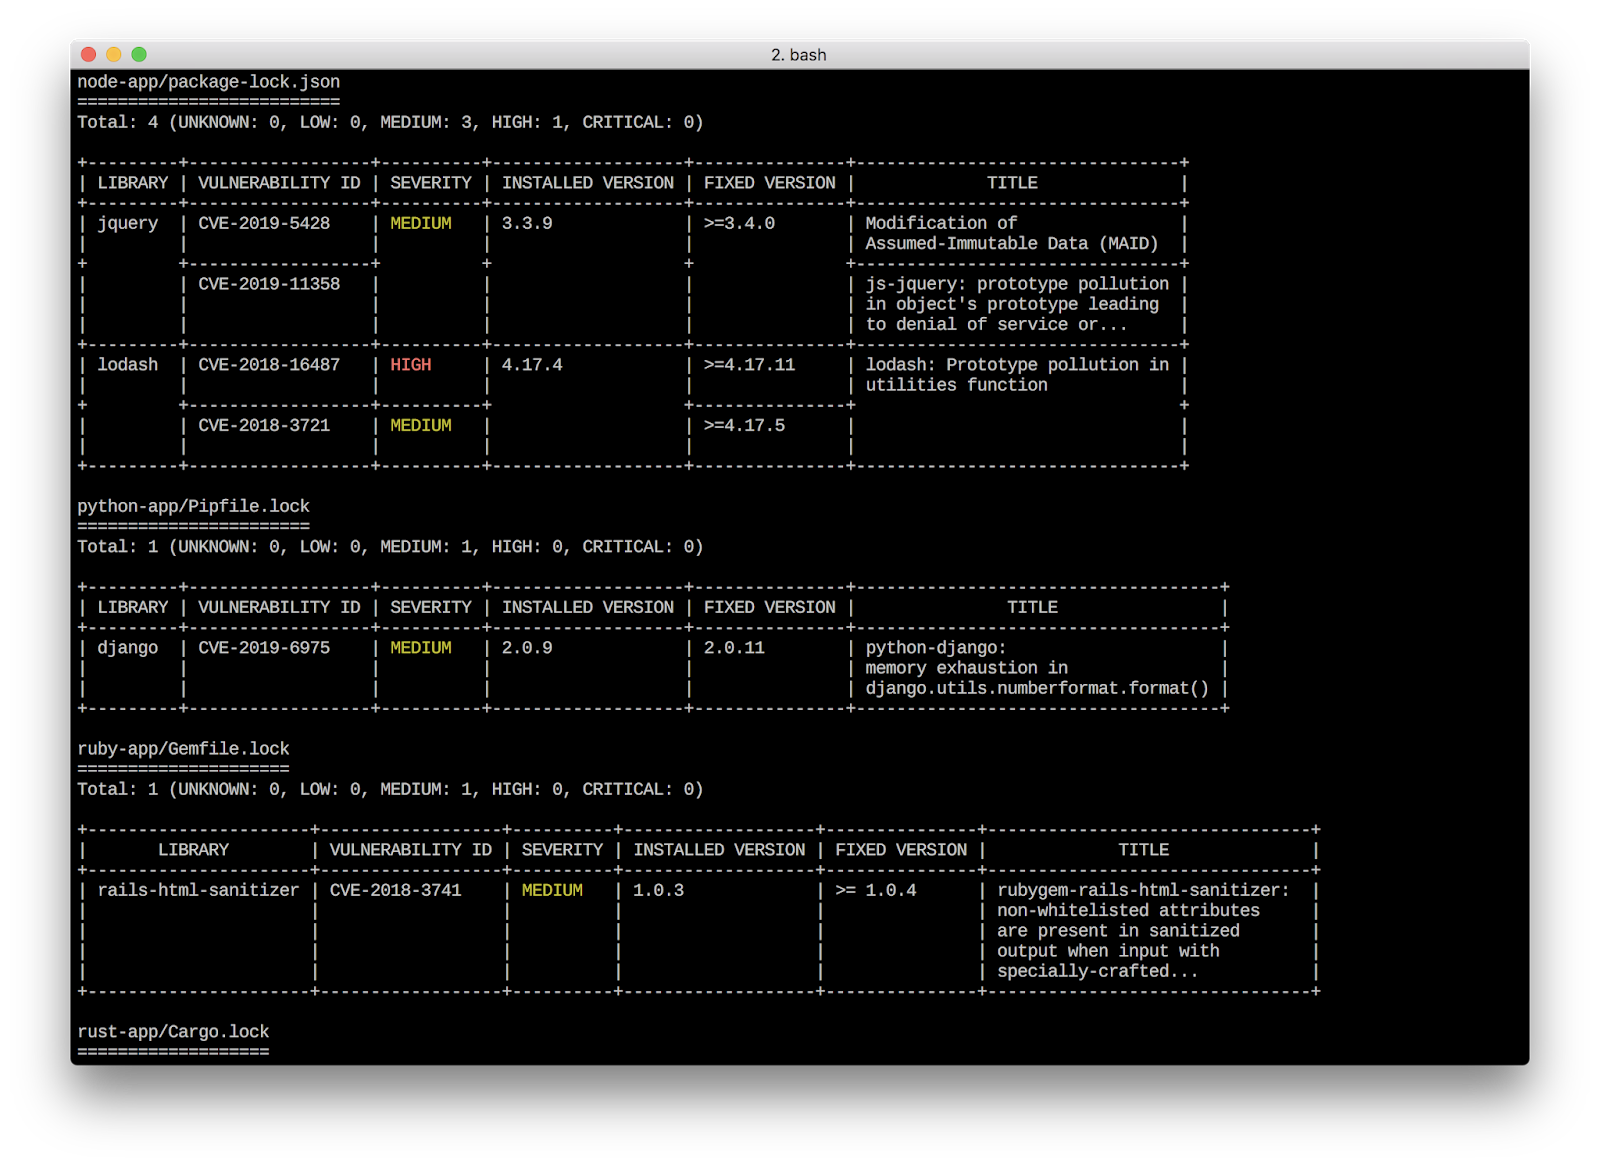1600x1166 pixels.
Task: Click the SEVERITY column header
Action: [x=429, y=182]
